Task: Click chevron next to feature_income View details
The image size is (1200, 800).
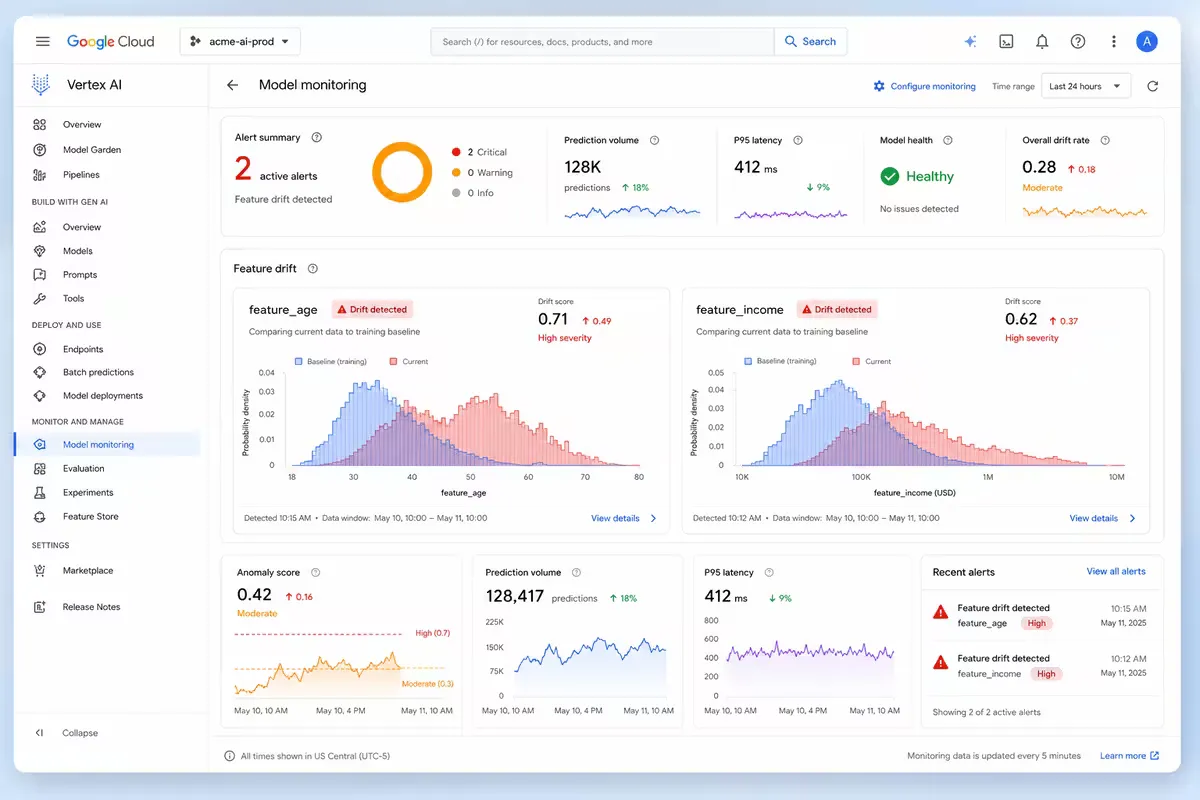Action: click(x=1133, y=518)
